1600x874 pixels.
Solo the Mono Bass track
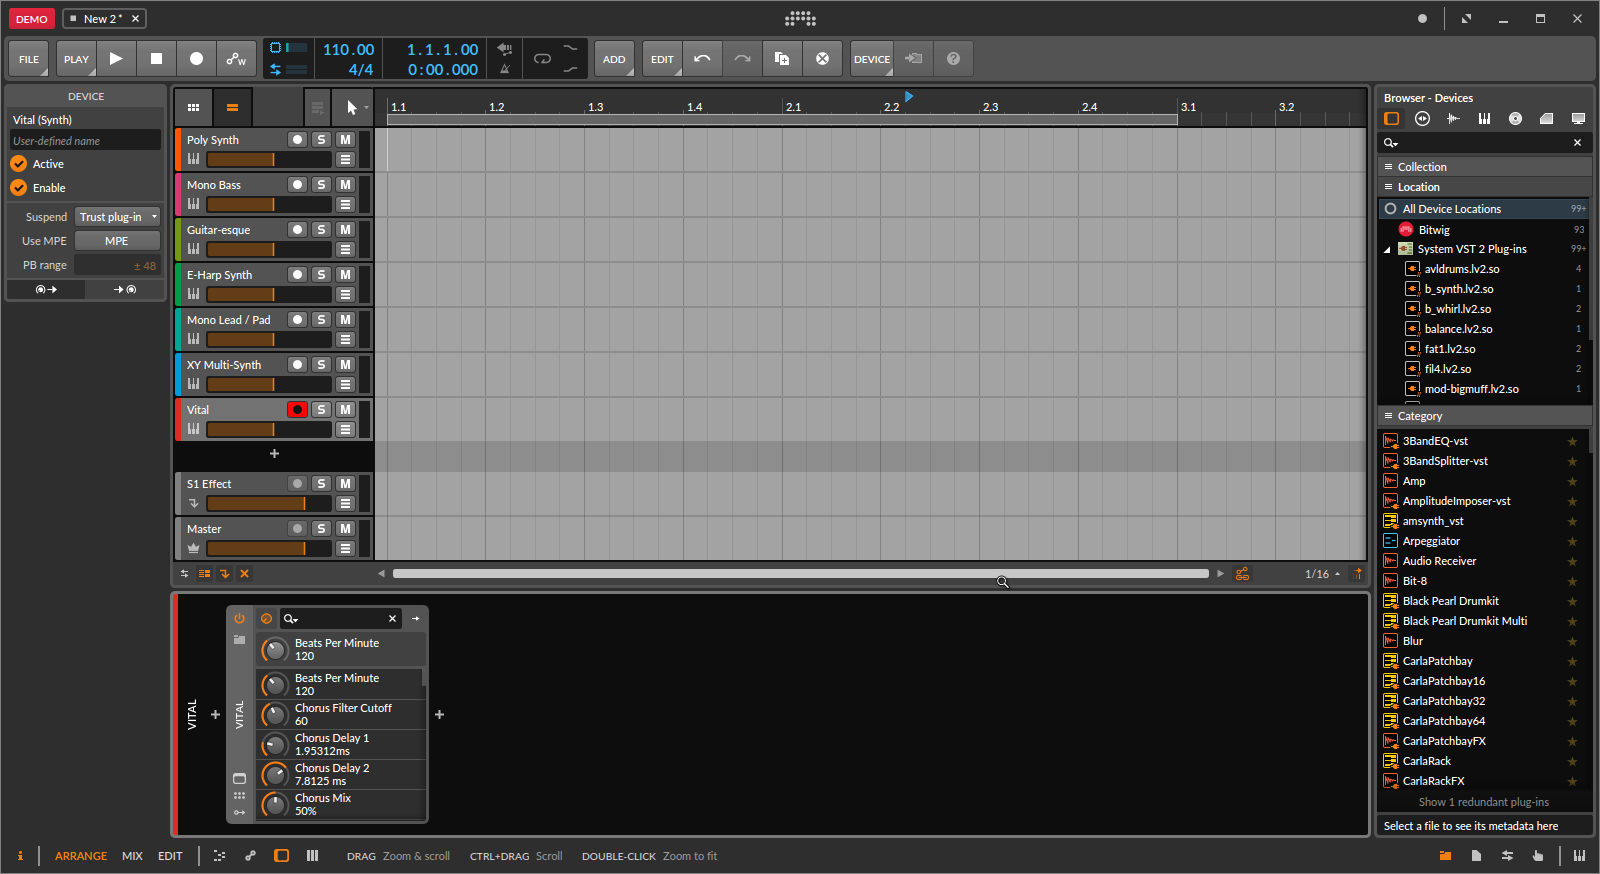coord(321,185)
